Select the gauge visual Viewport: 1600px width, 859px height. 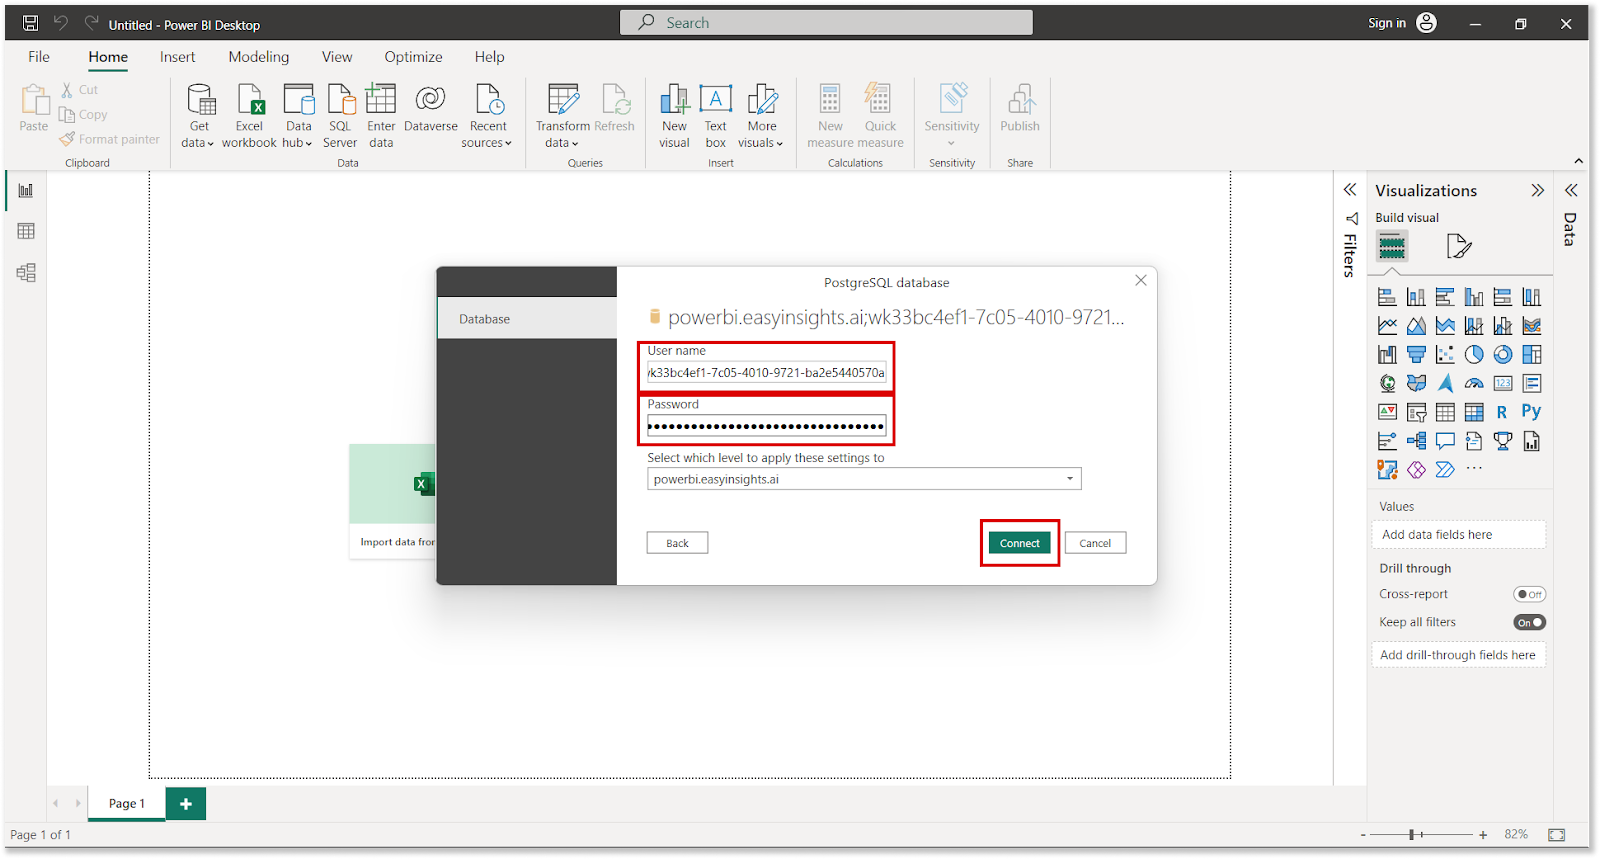(x=1474, y=383)
